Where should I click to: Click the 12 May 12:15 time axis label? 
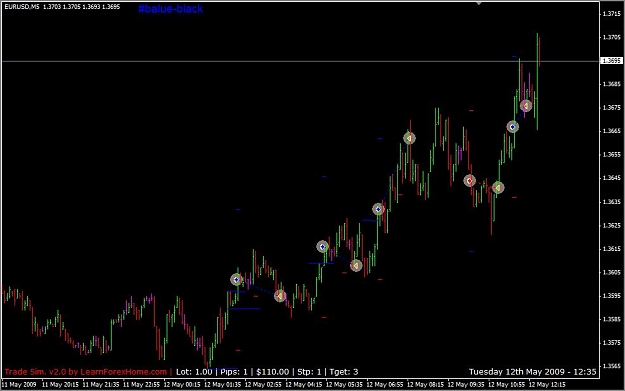coord(547,385)
